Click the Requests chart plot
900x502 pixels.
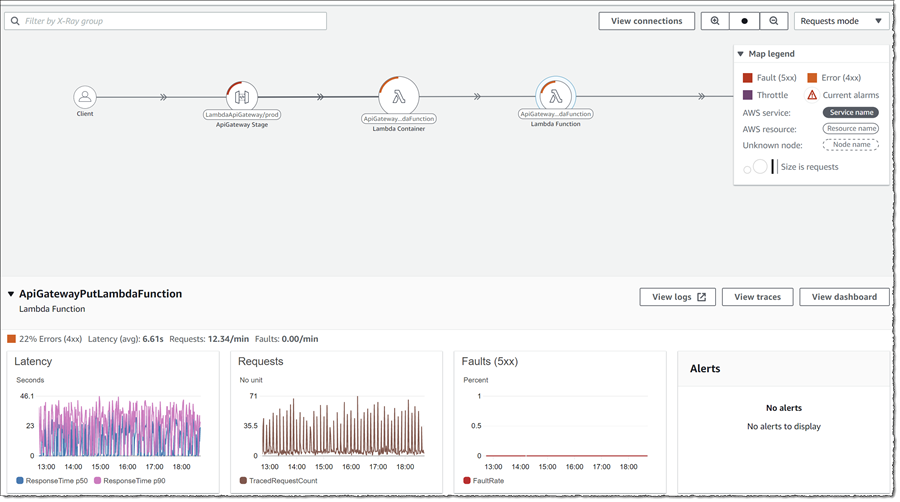(x=343, y=426)
